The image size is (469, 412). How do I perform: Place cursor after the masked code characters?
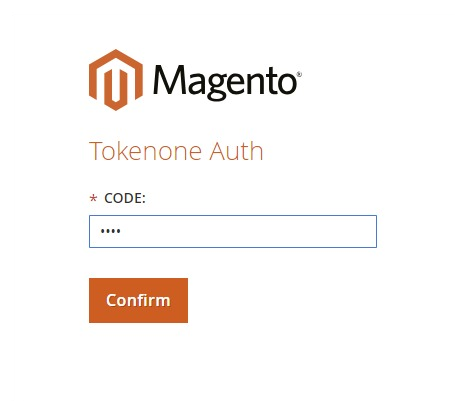[122, 231]
